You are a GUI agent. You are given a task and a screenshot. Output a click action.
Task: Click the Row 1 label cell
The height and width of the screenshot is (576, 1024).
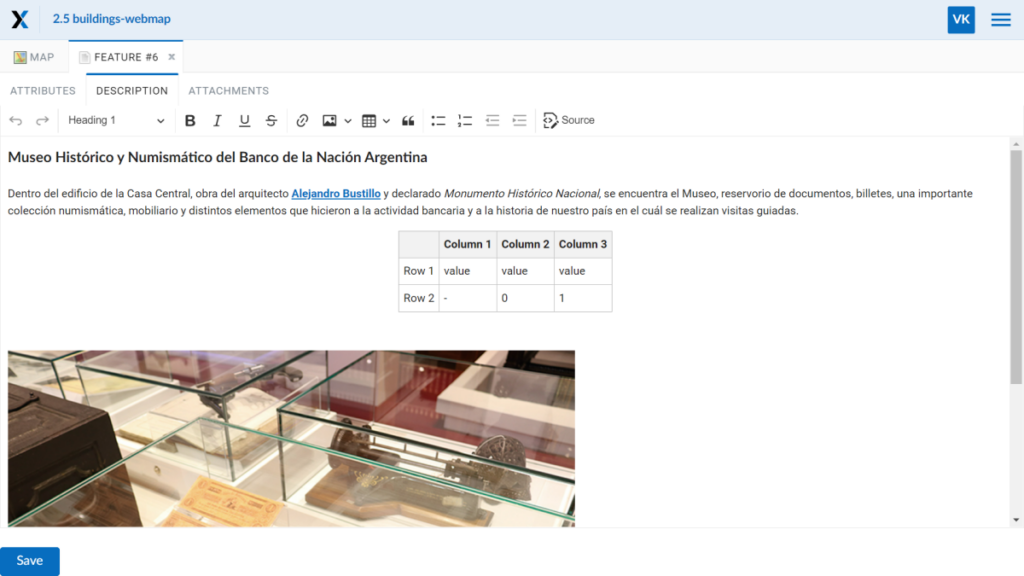tap(419, 271)
